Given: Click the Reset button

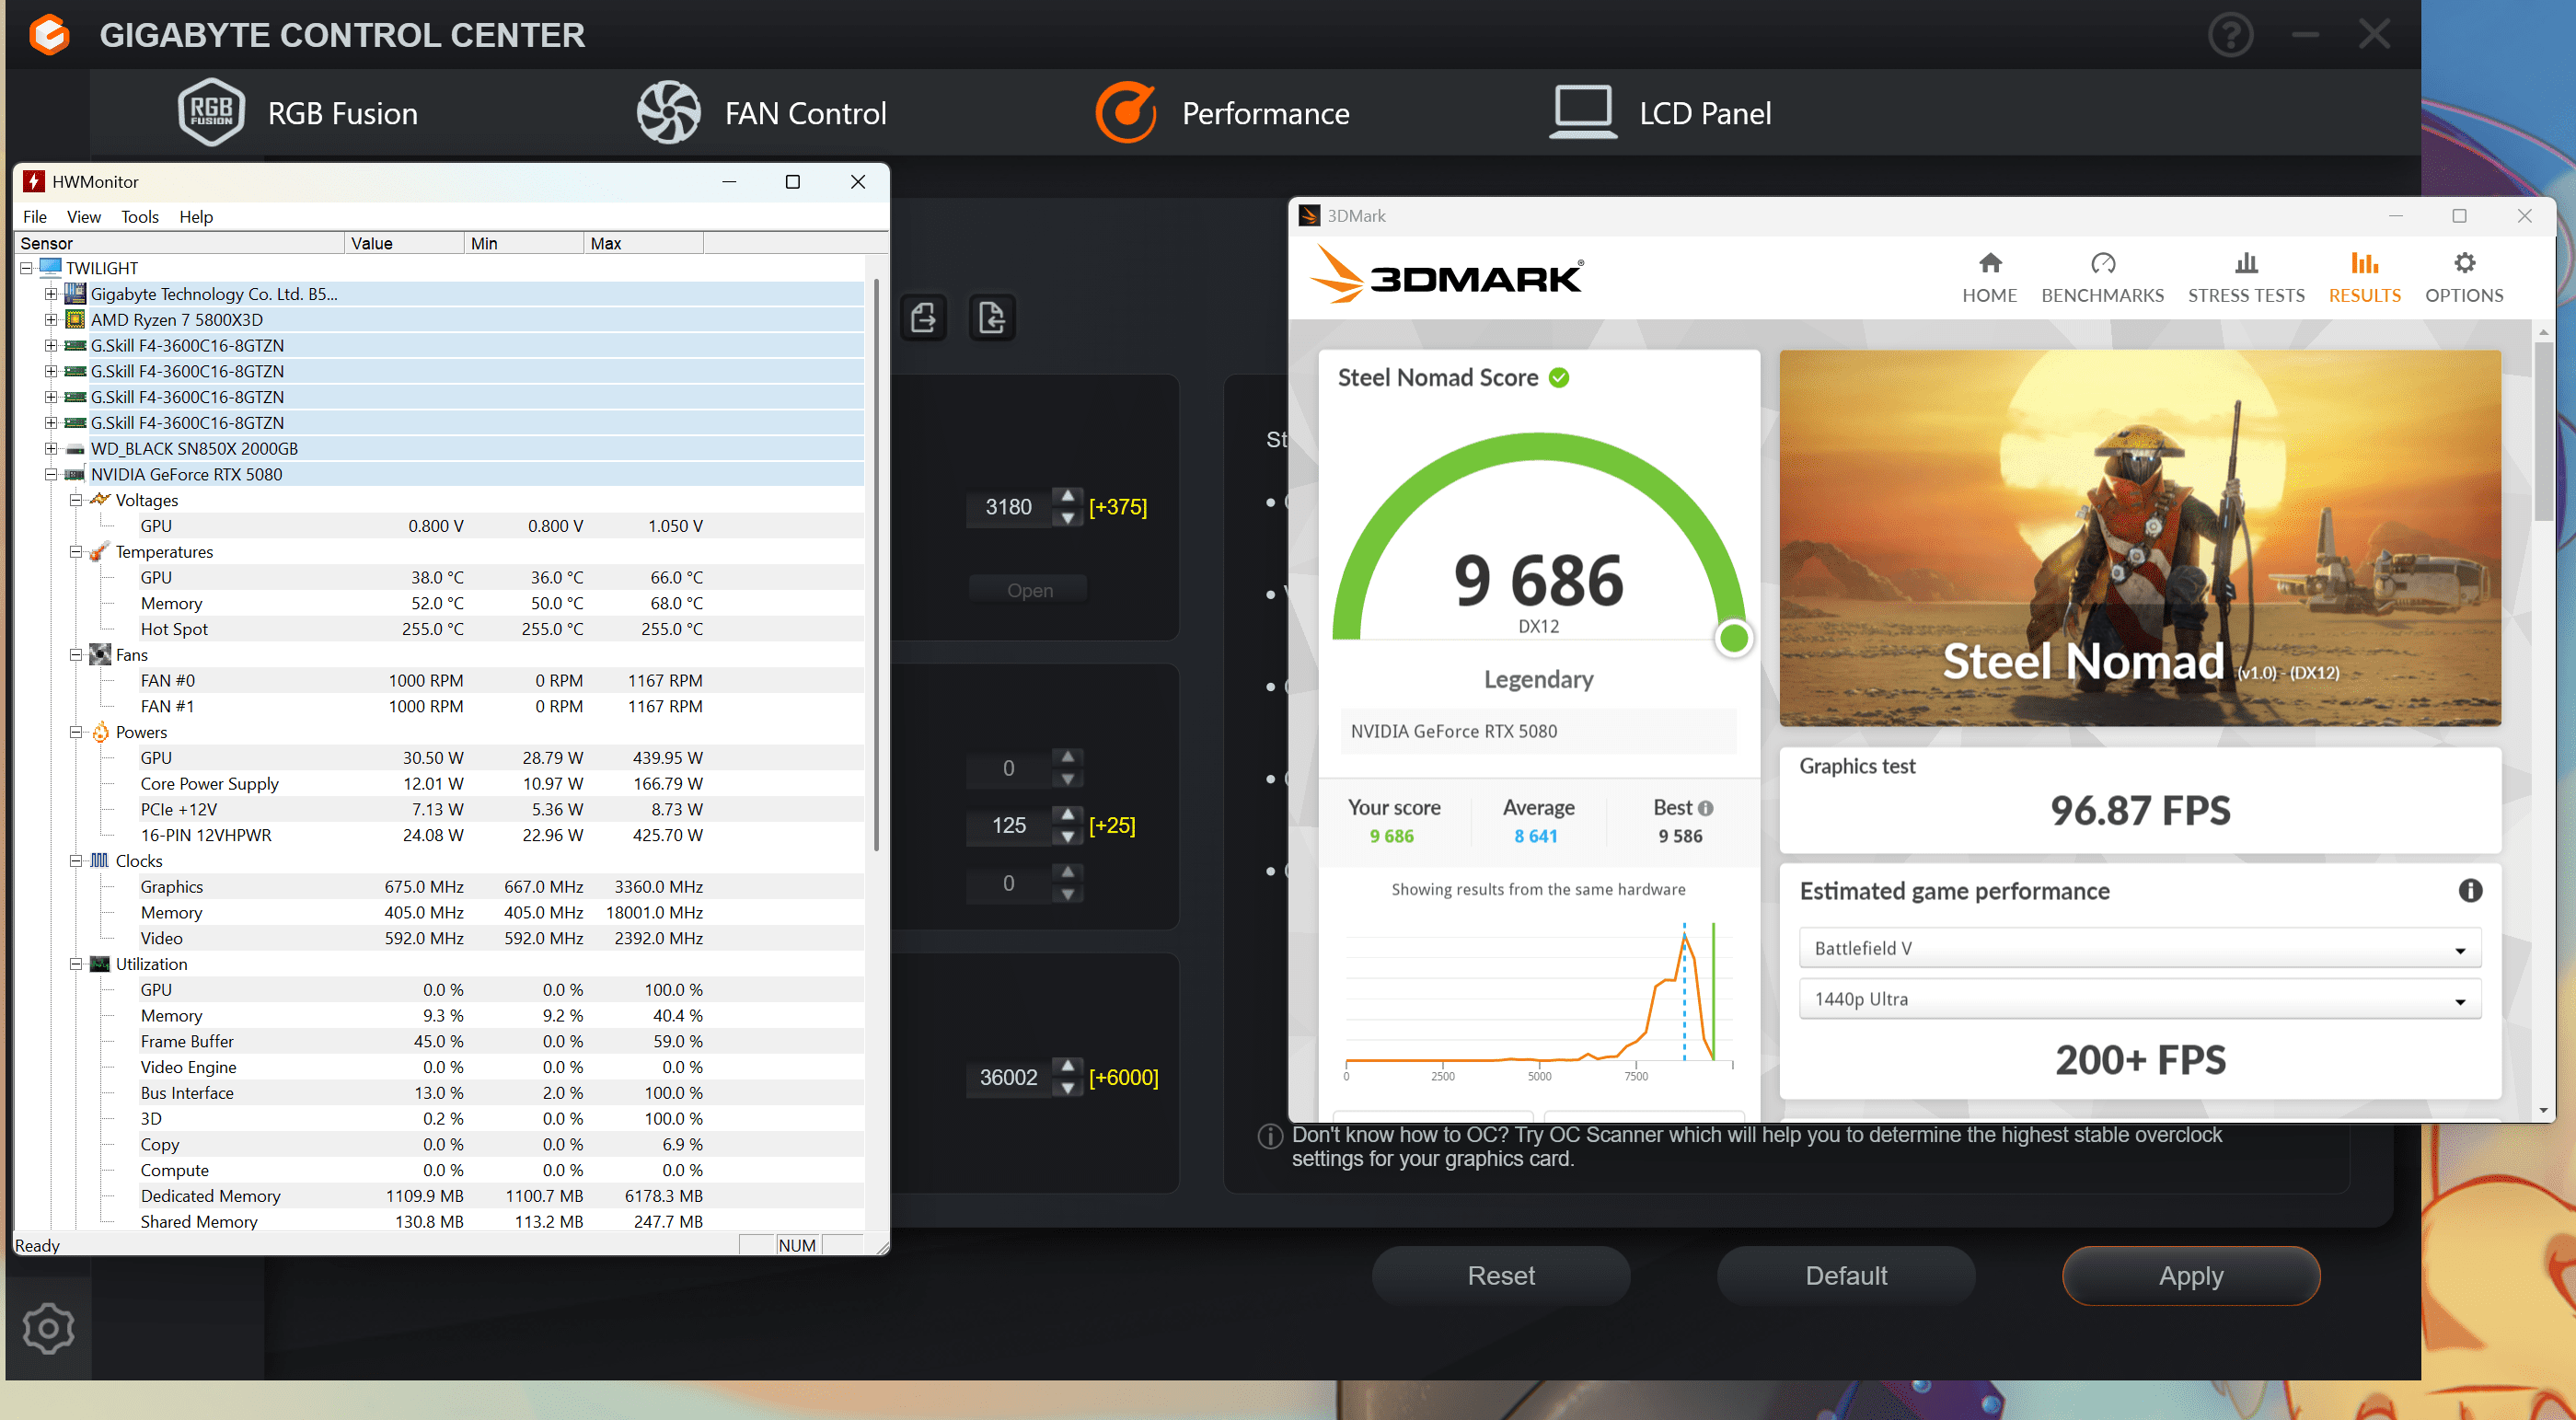Looking at the screenshot, I should pos(1500,1275).
